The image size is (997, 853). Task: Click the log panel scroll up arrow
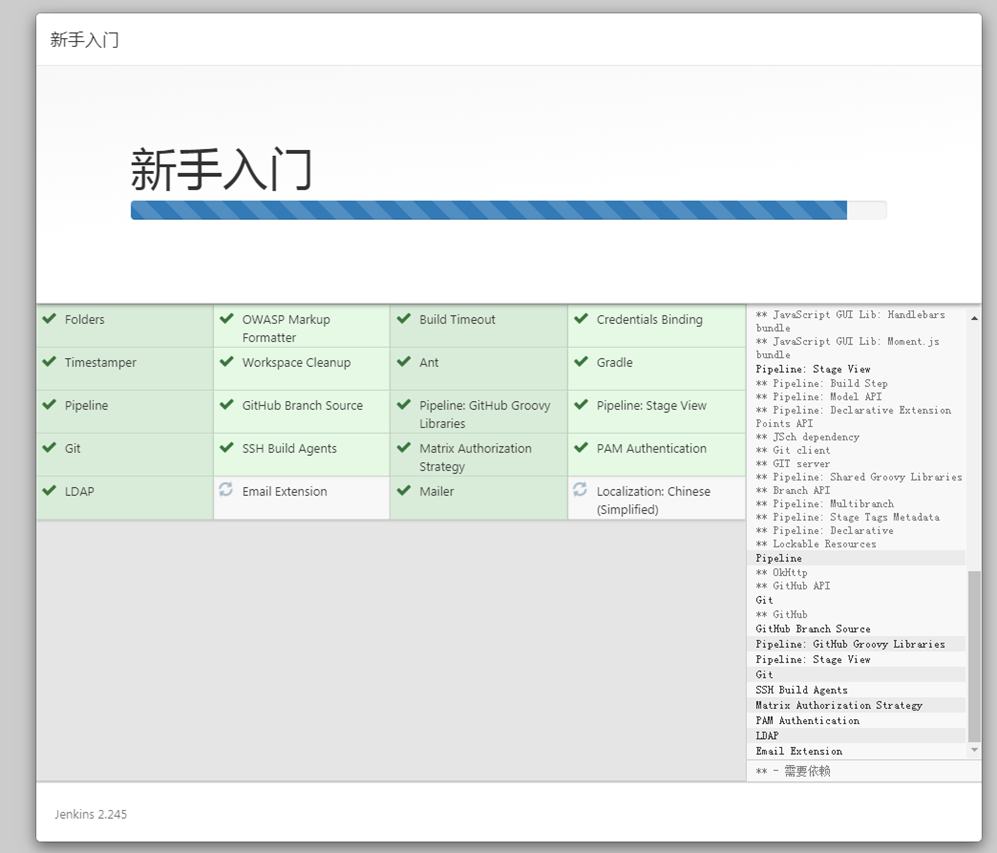(x=974, y=317)
